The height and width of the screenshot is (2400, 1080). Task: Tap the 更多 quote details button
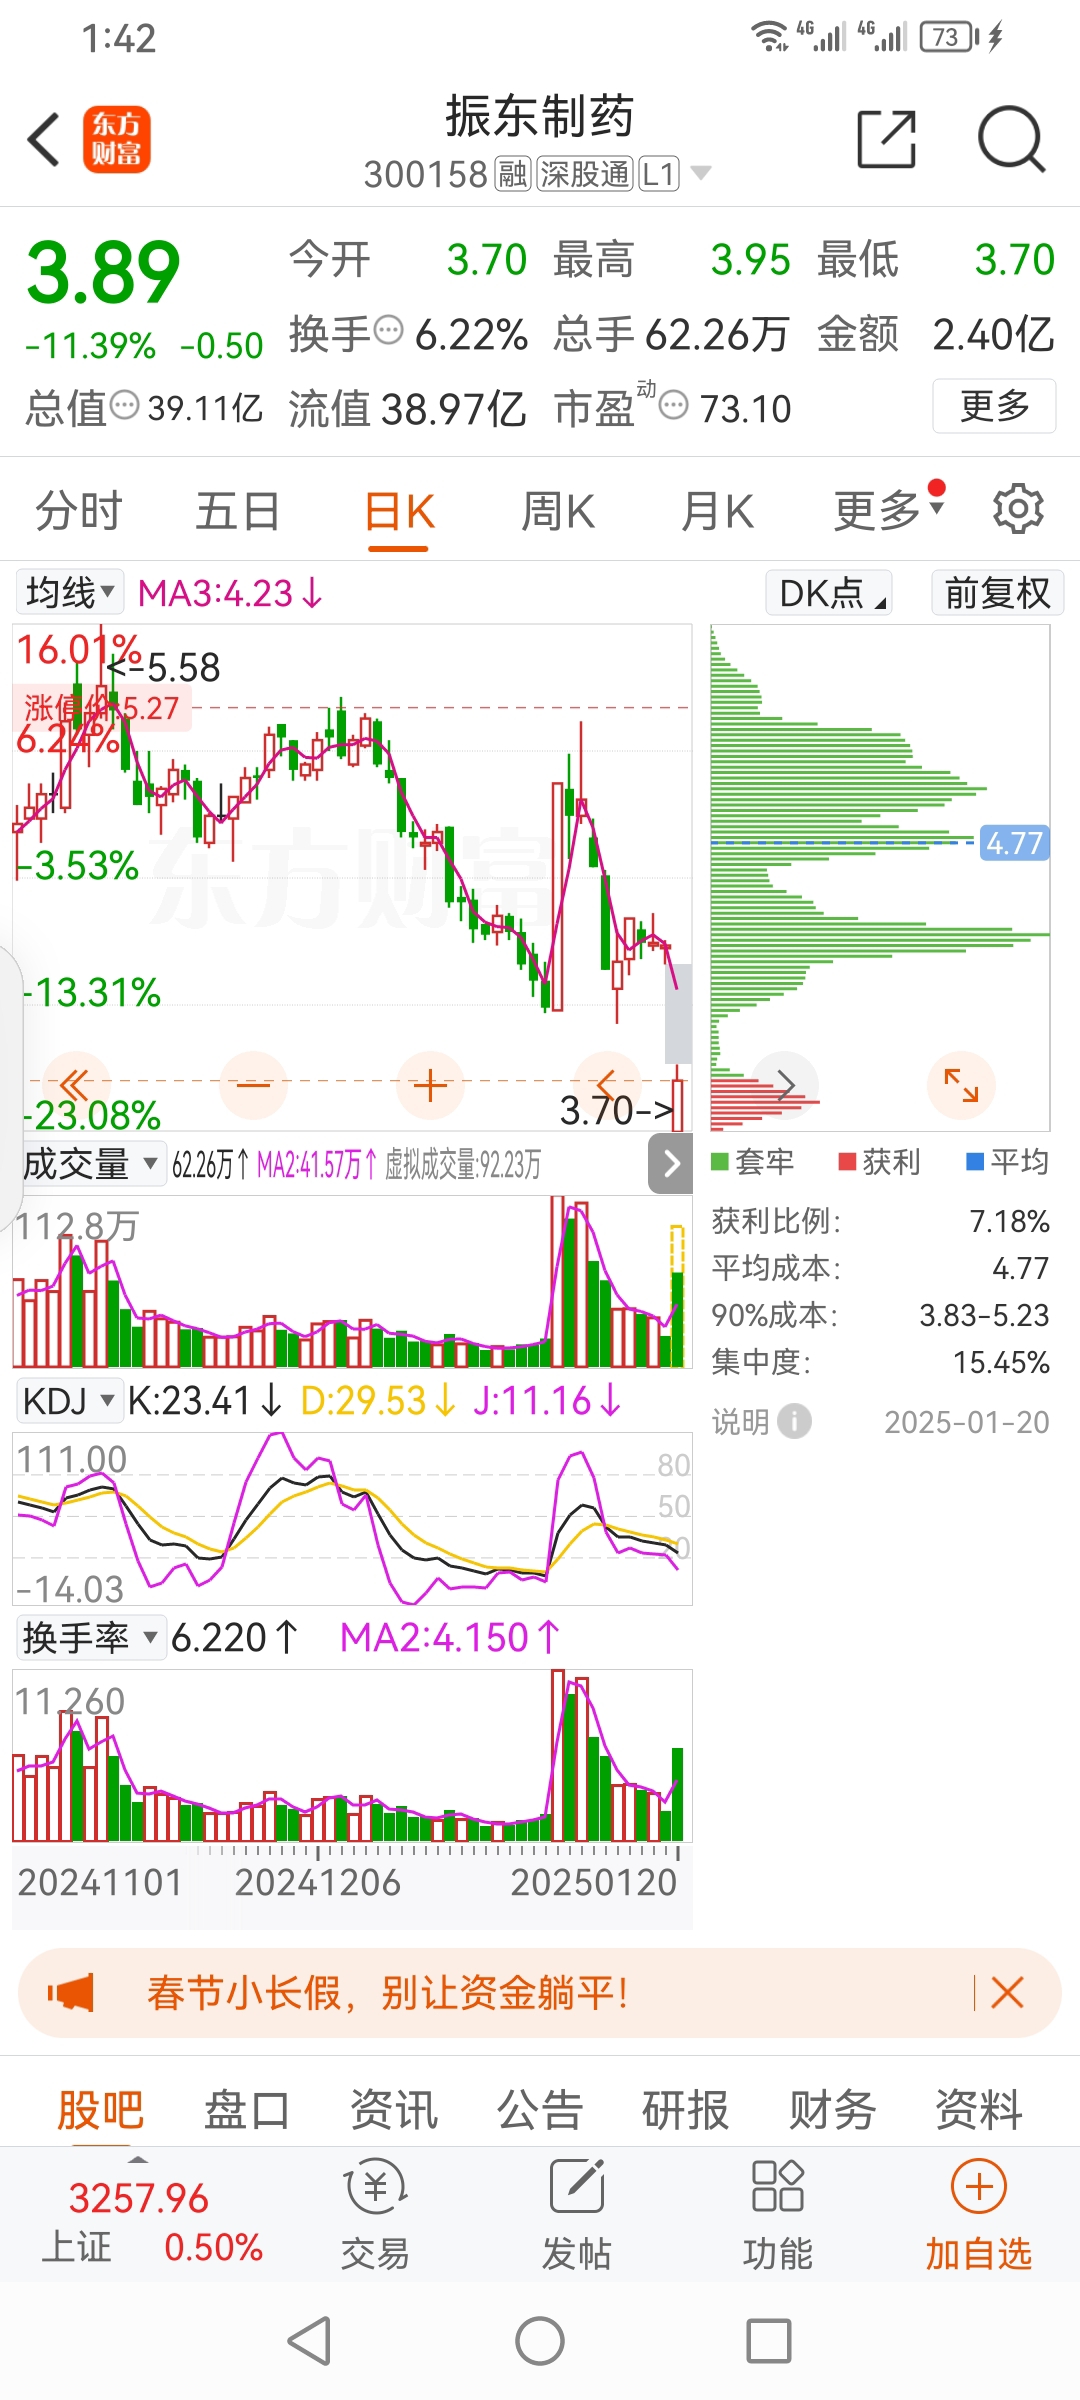[x=994, y=405]
